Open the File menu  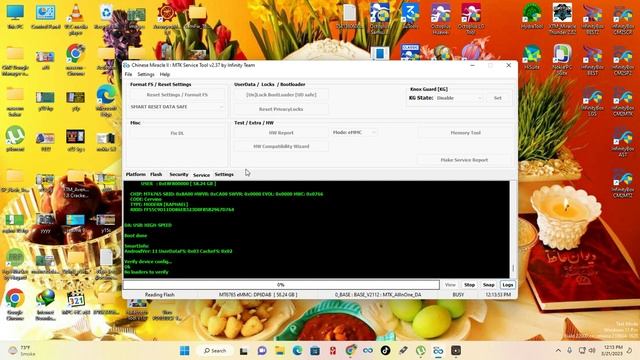[x=128, y=74]
